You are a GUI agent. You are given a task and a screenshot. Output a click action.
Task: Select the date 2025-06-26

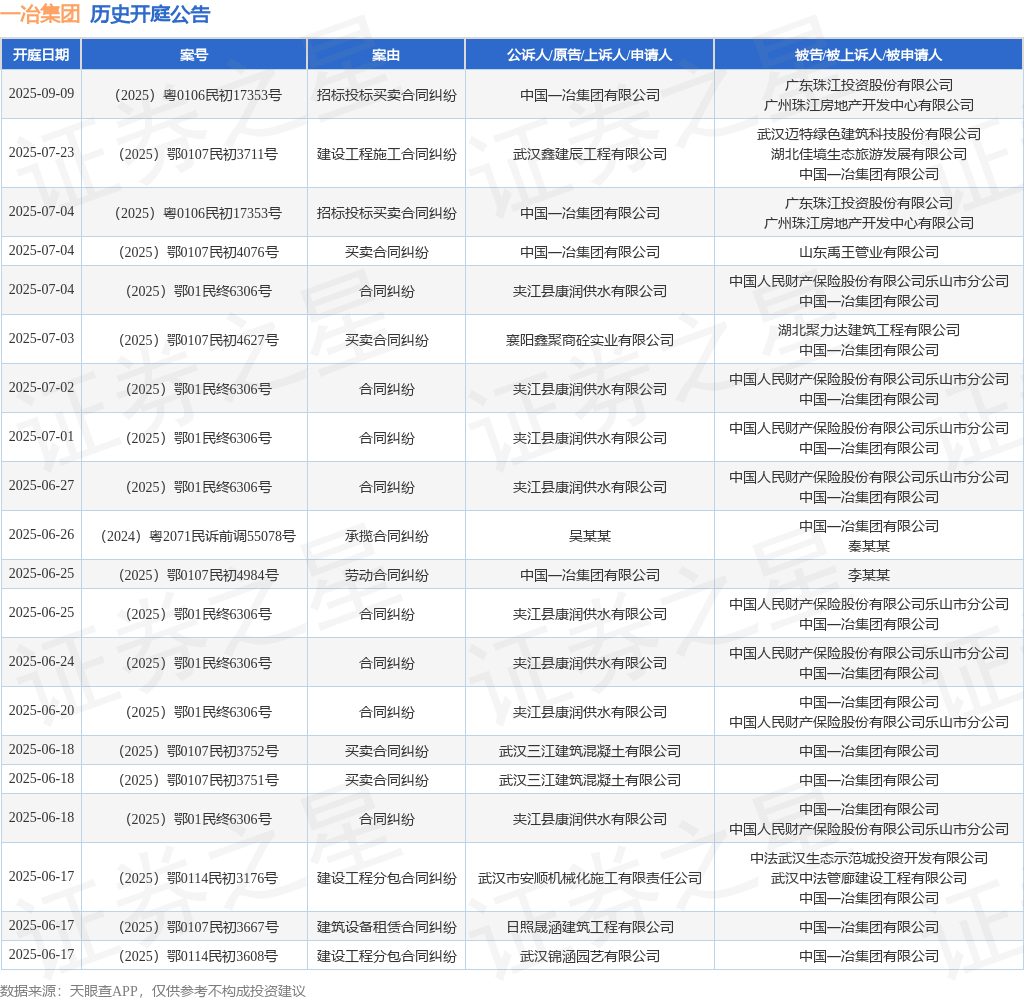tap(41, 534)
